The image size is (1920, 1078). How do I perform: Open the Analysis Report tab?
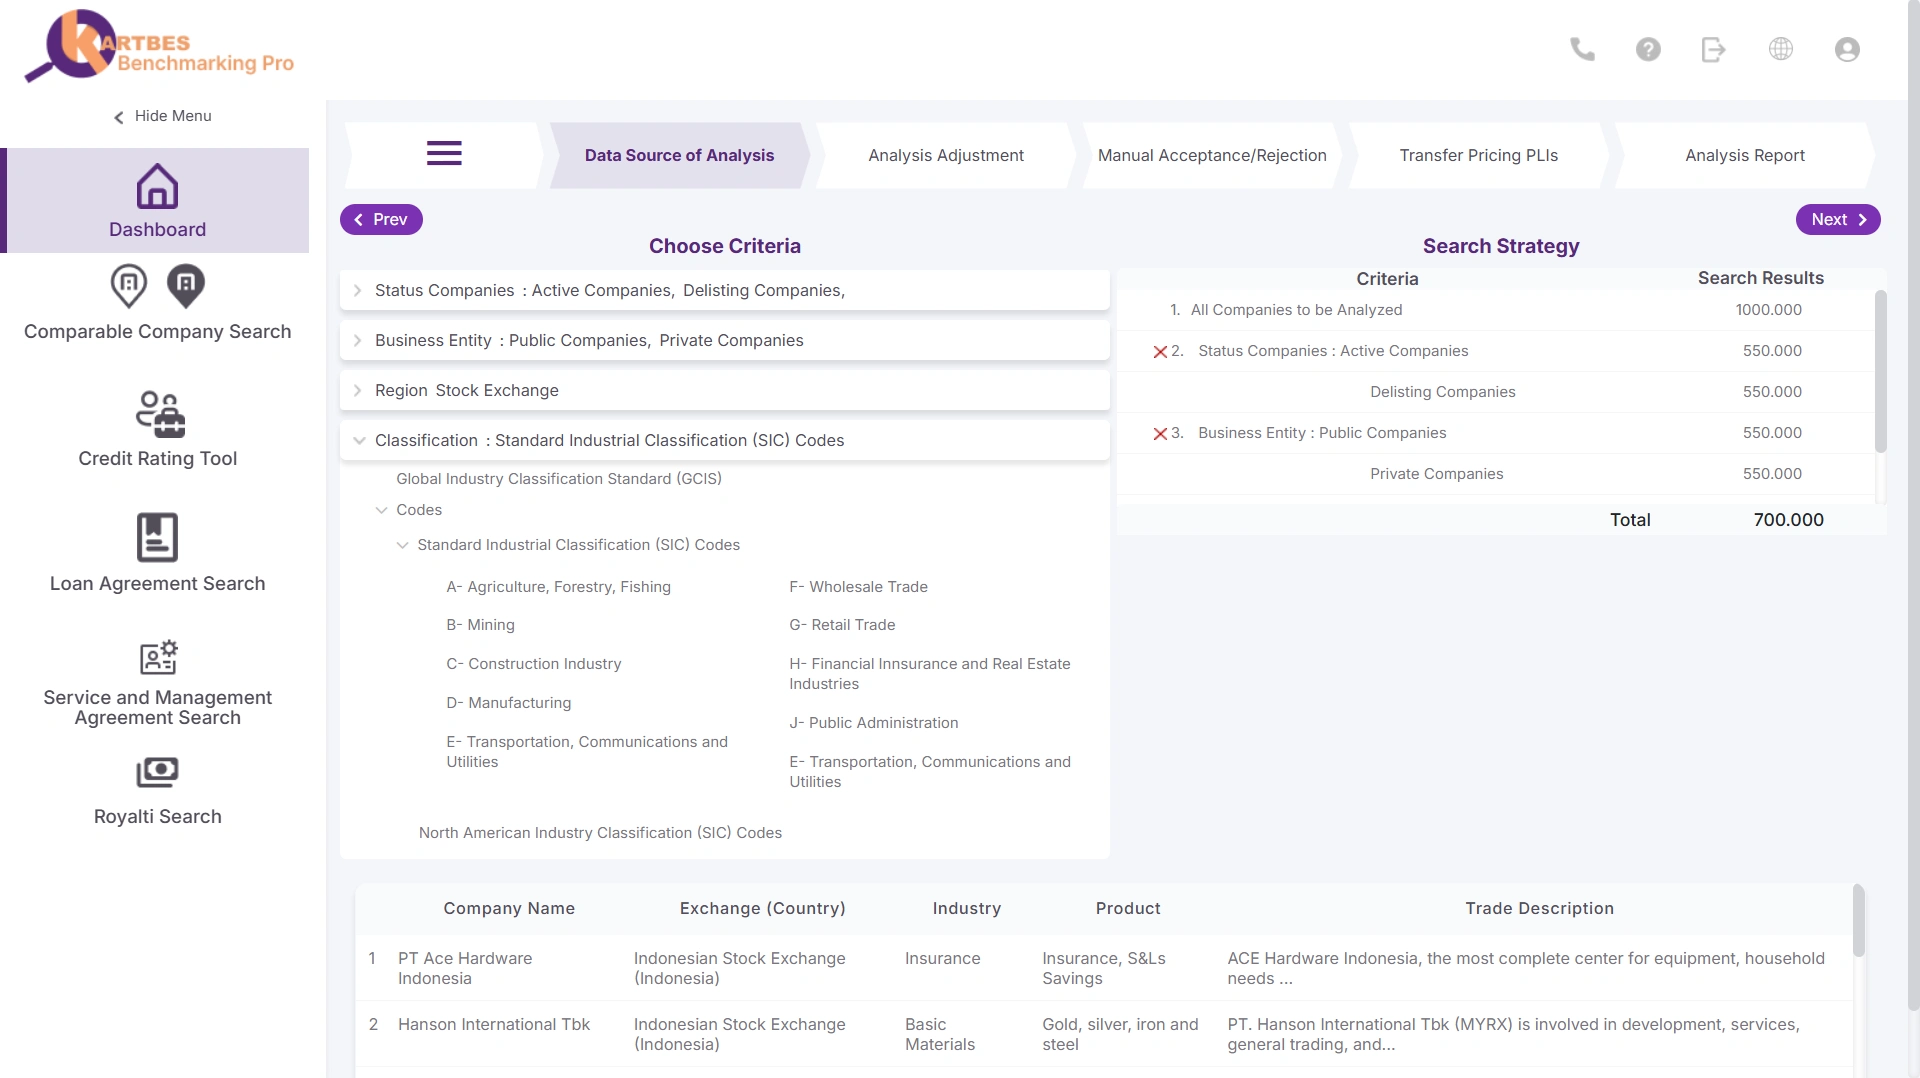tap(1744, 155)
